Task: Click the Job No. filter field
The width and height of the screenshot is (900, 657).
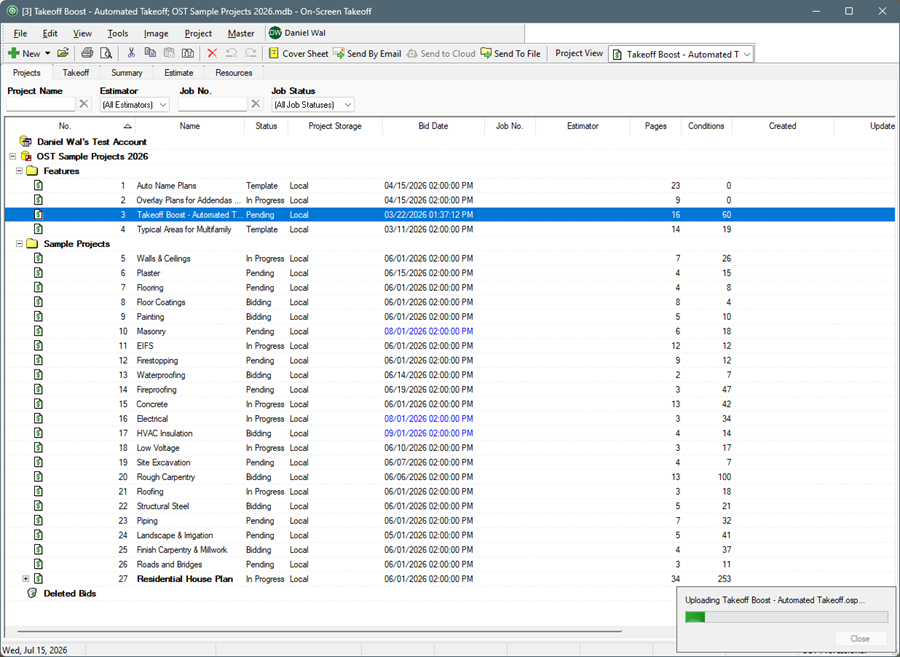Action: pos(212,104)
